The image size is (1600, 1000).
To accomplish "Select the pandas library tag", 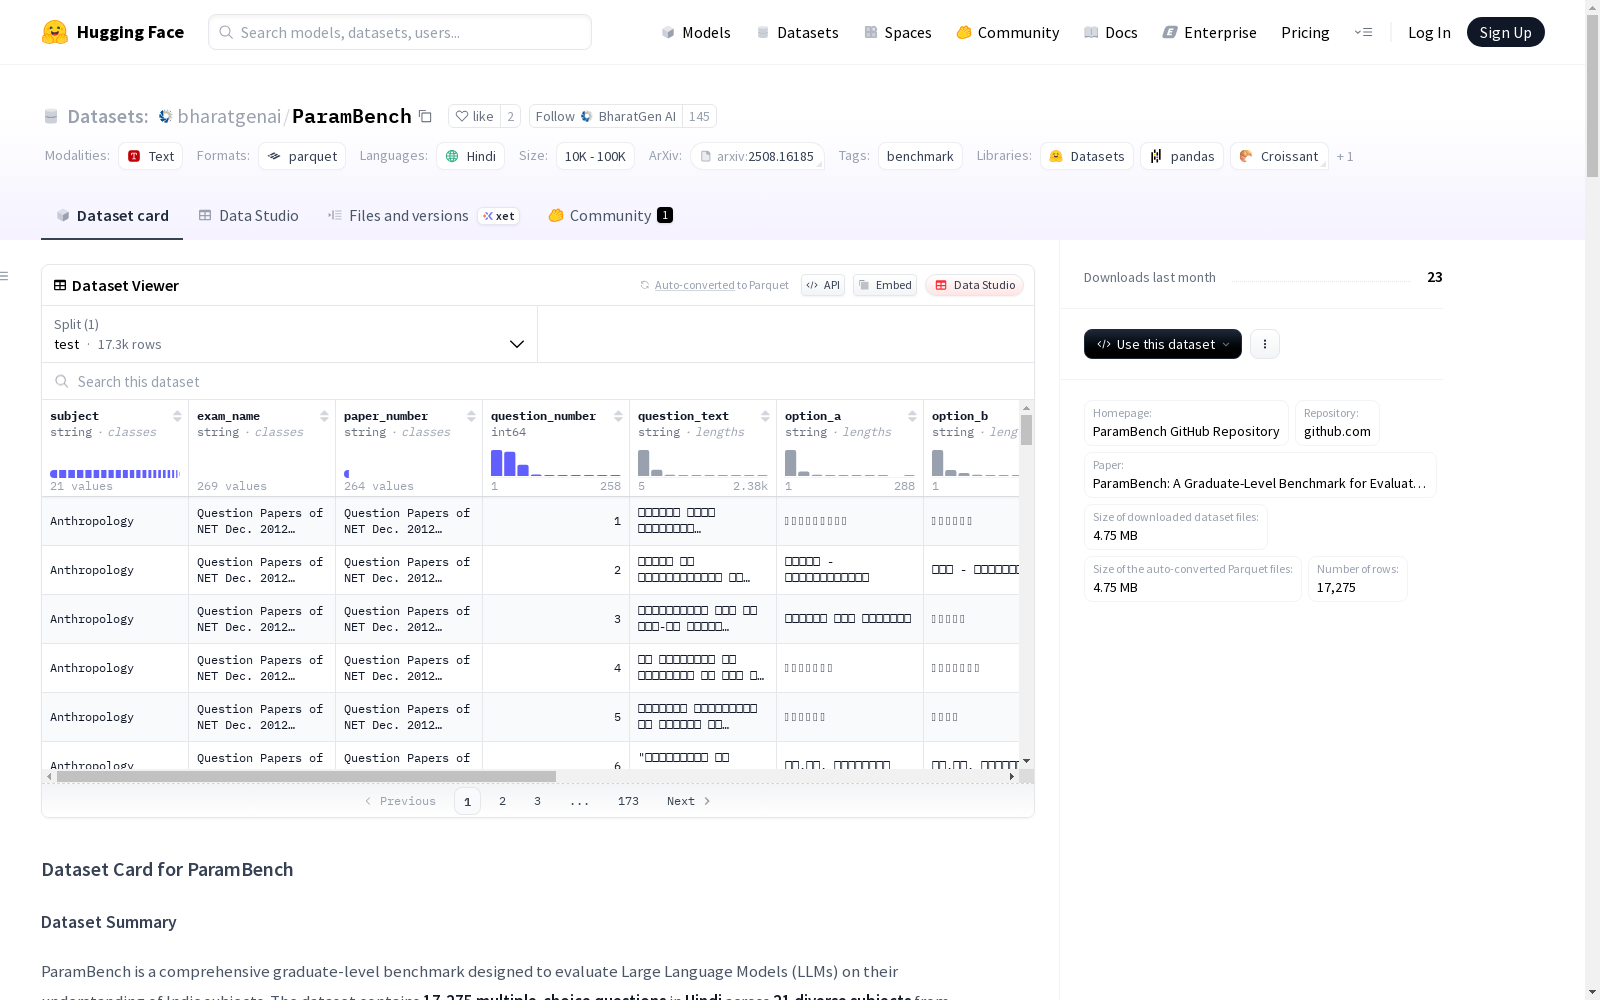I will (x=1182, y=156).
